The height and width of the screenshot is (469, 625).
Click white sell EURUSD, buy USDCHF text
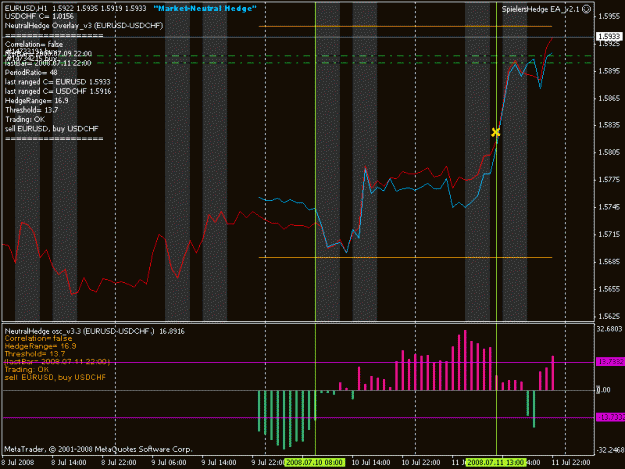(x=51, y=129)
